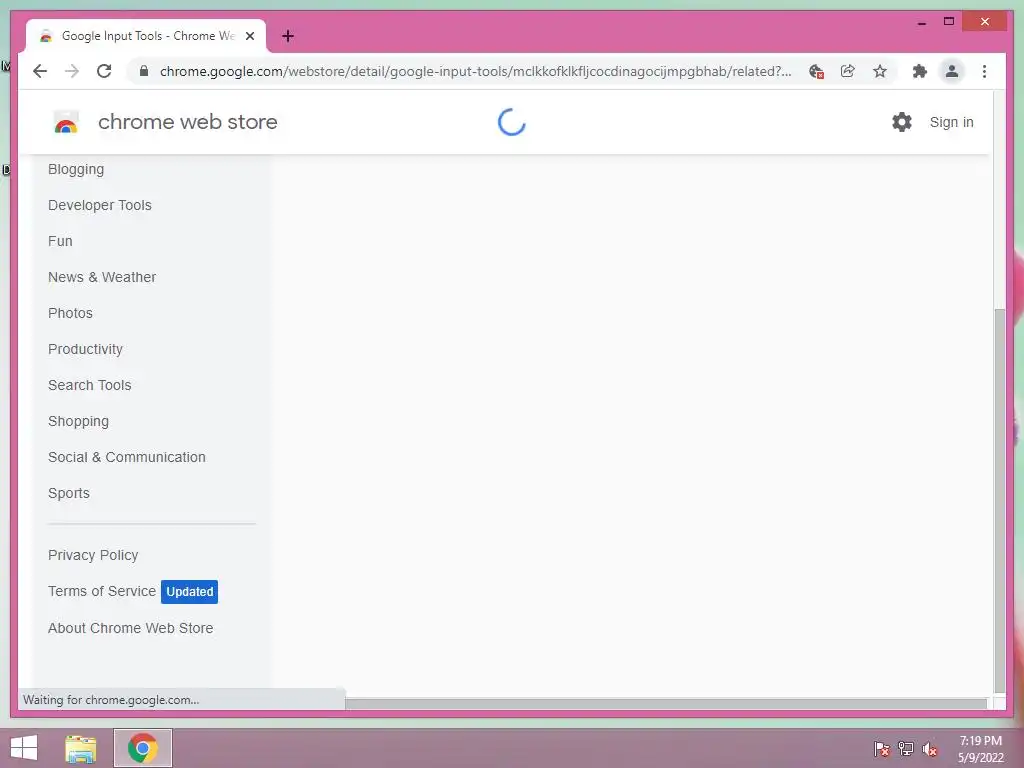Viewport: 1024px width, 768px height.
Task: Open the Action Center flag icon
Action: [x=882, y=749]
